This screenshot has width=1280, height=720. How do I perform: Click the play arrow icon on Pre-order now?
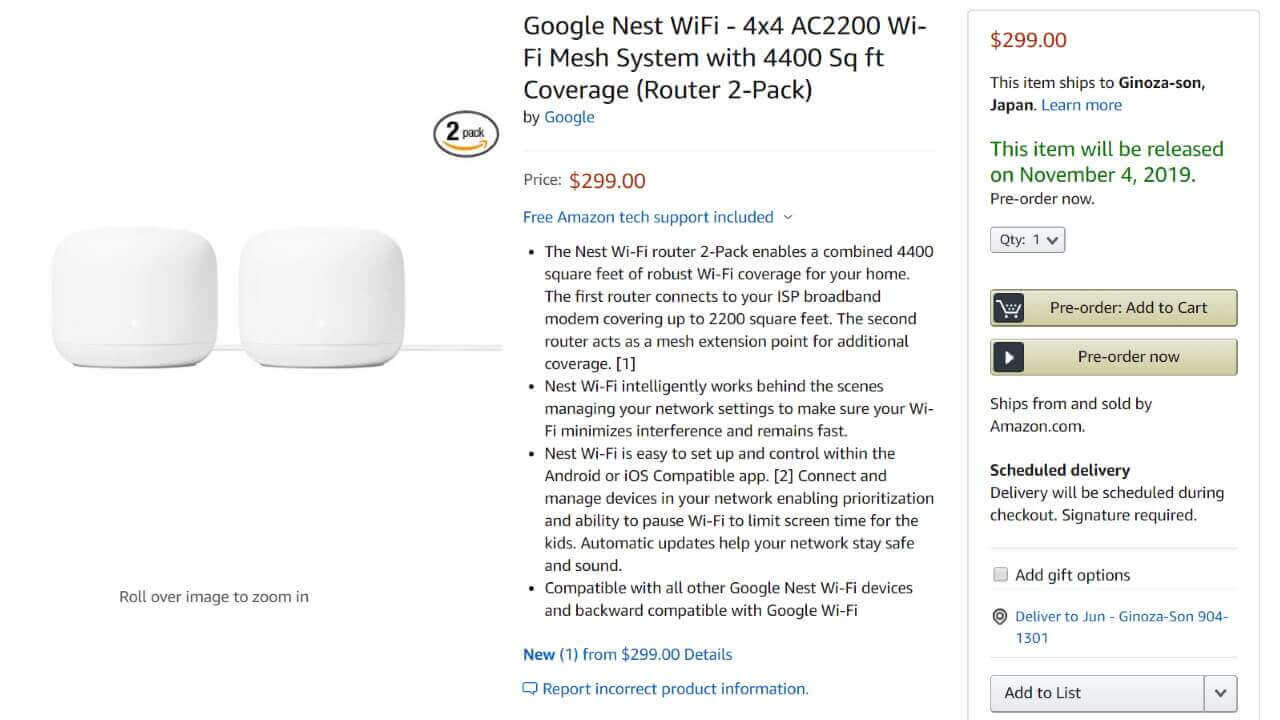[1008, 357]
